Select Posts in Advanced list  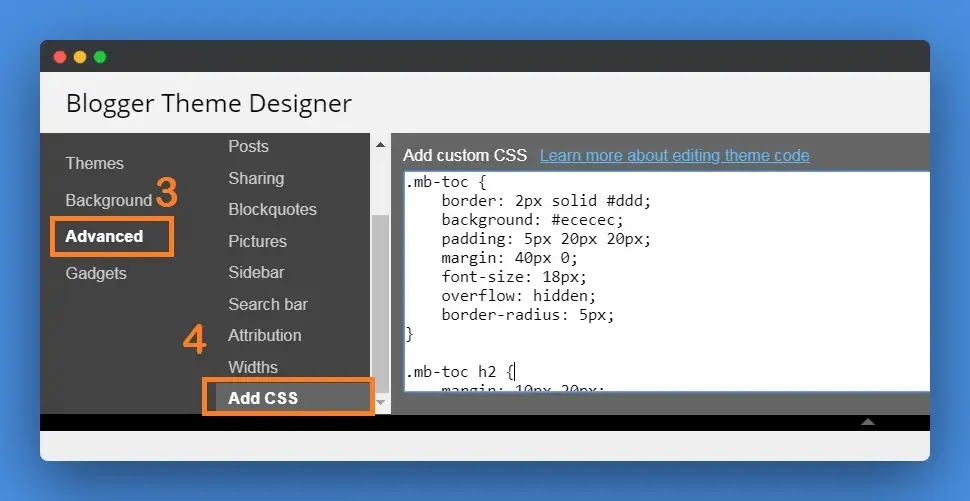click(x=248, y=147)
